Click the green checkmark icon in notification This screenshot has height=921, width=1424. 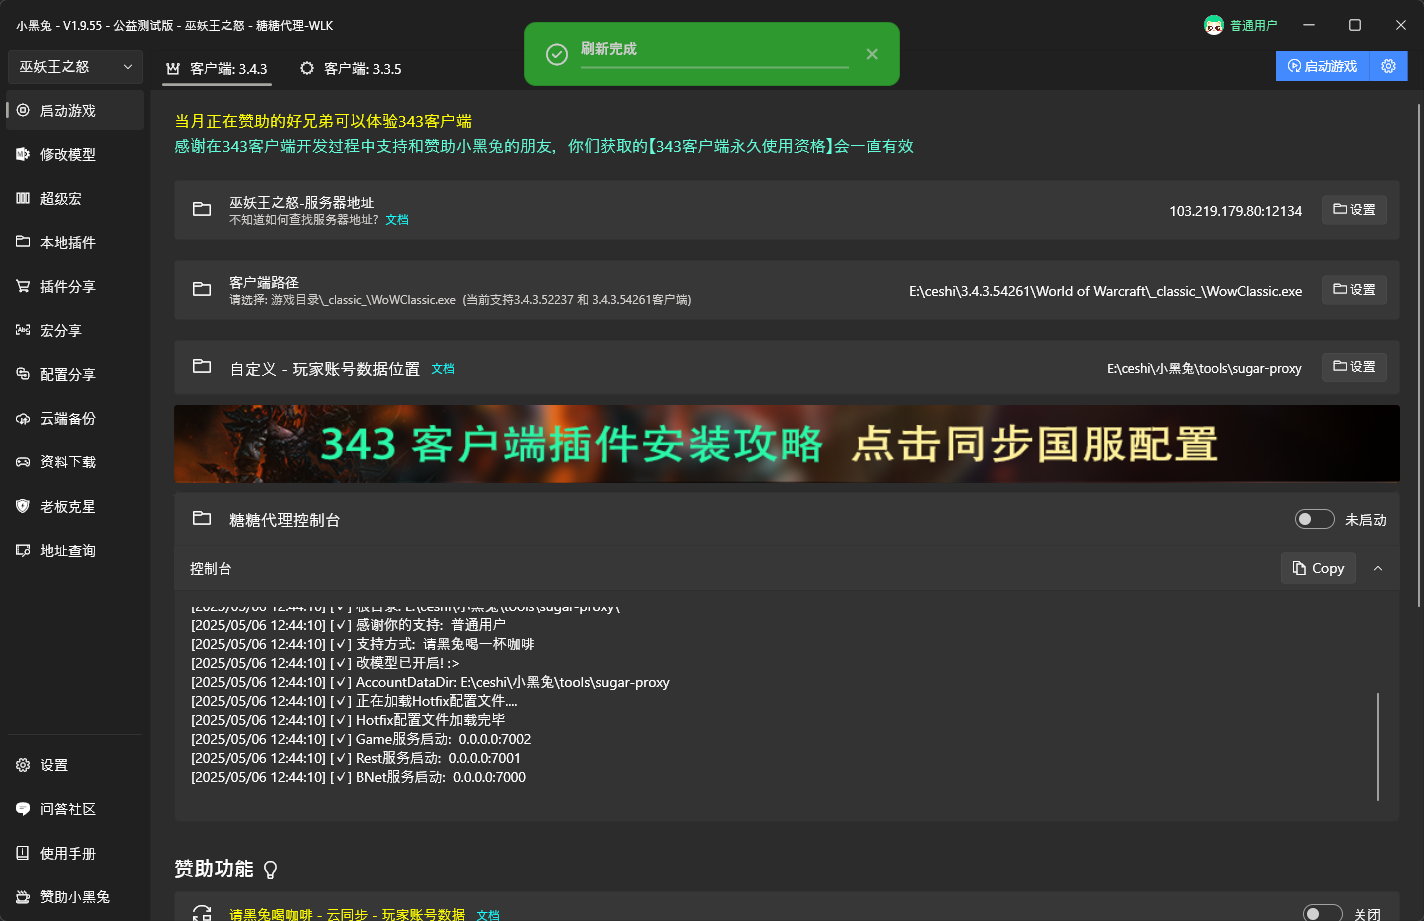[x=557, y=54]
